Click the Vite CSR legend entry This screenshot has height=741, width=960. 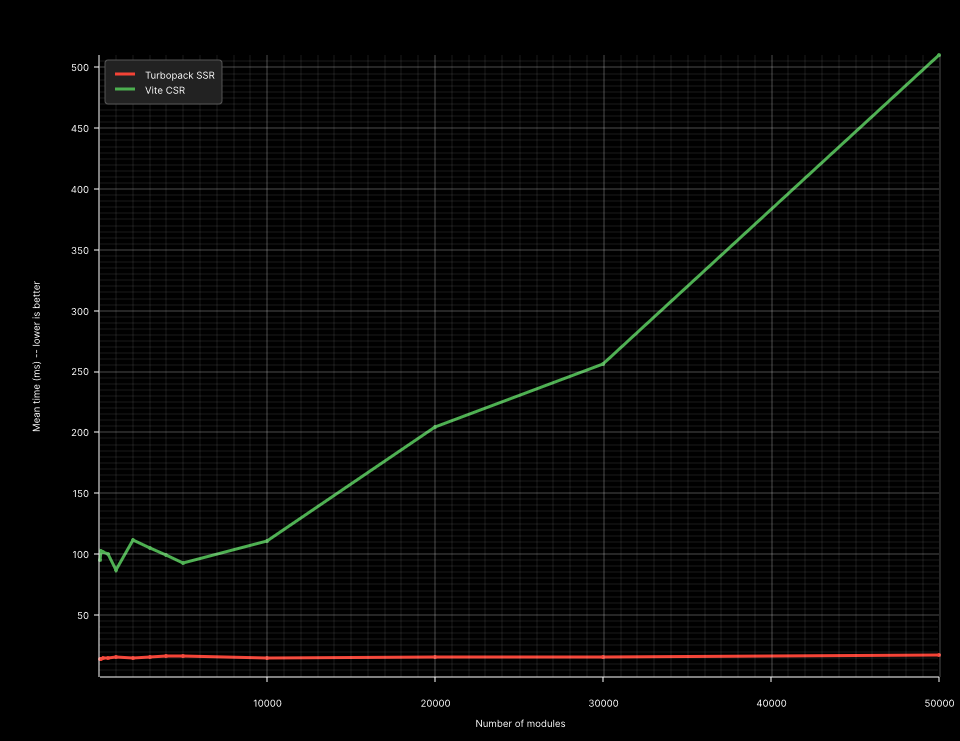click(x=150, y=90)
